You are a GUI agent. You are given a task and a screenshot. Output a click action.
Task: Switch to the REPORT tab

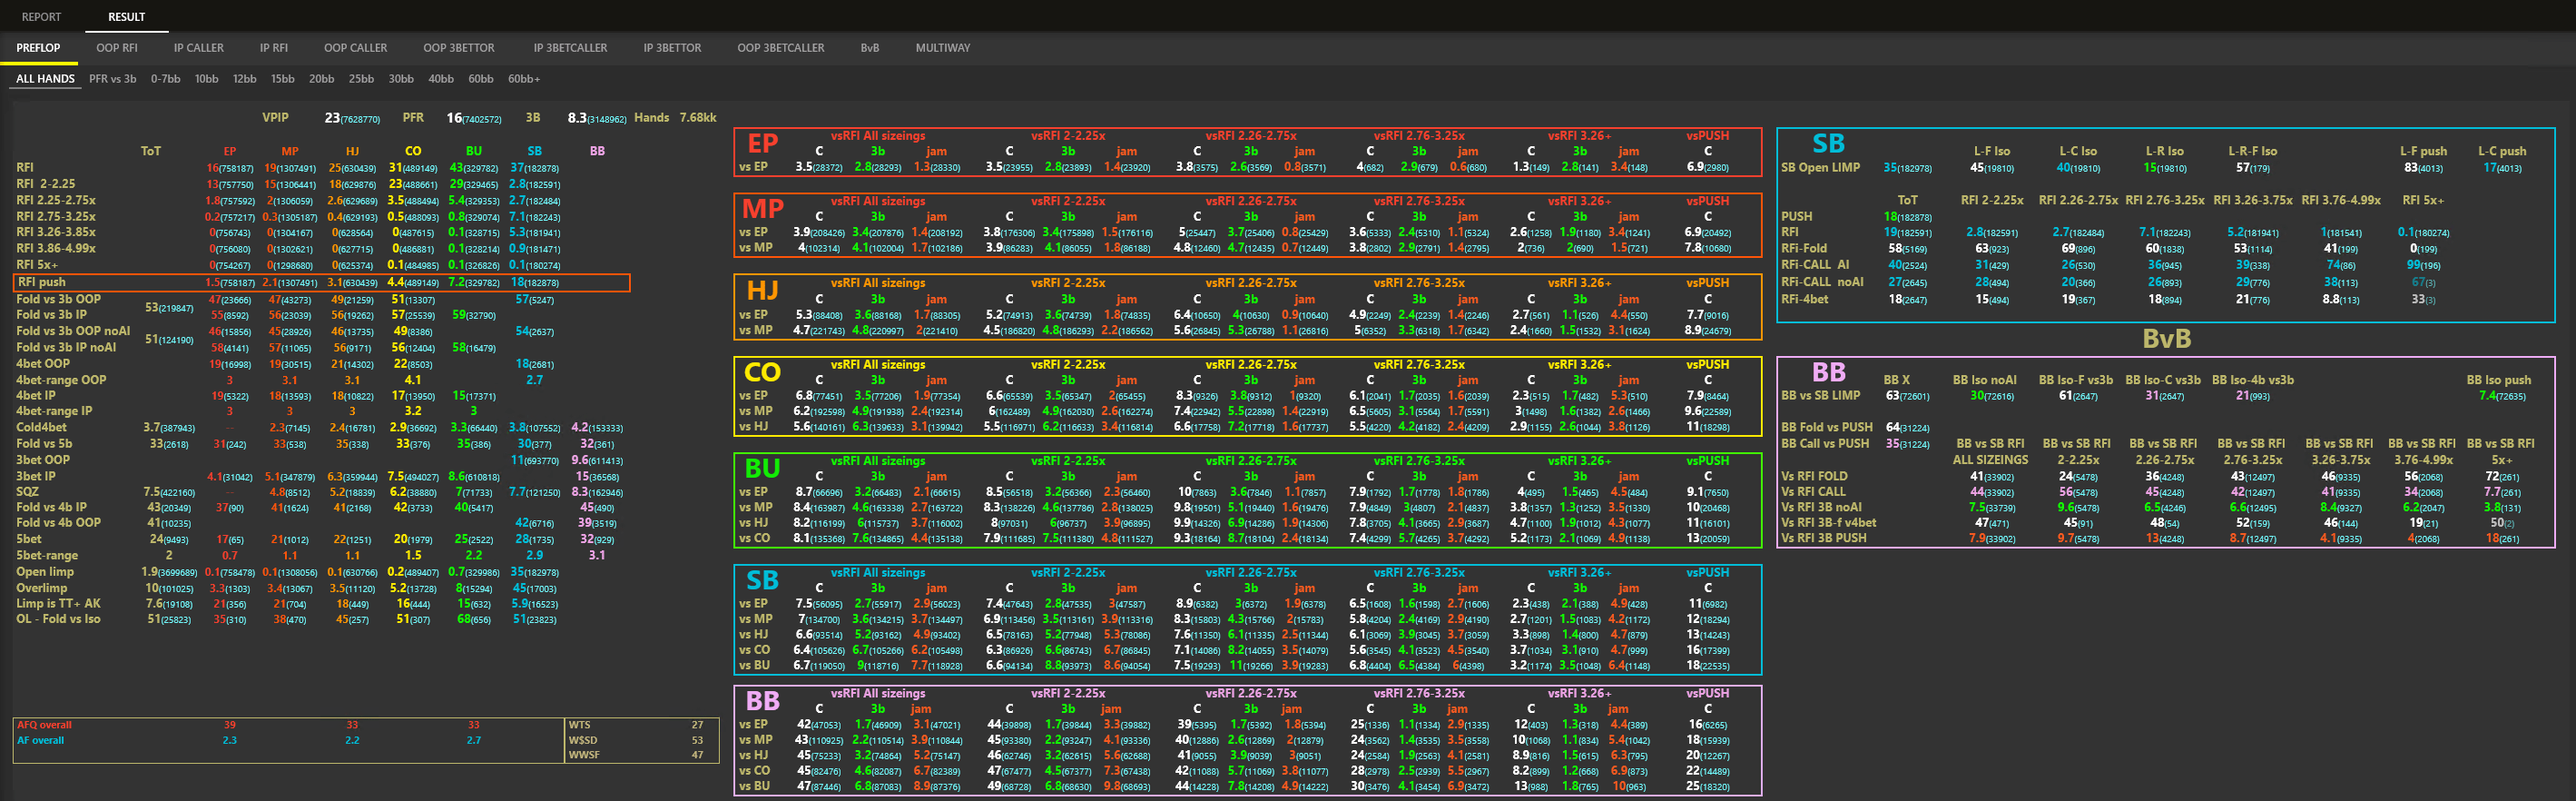point(41,17)
